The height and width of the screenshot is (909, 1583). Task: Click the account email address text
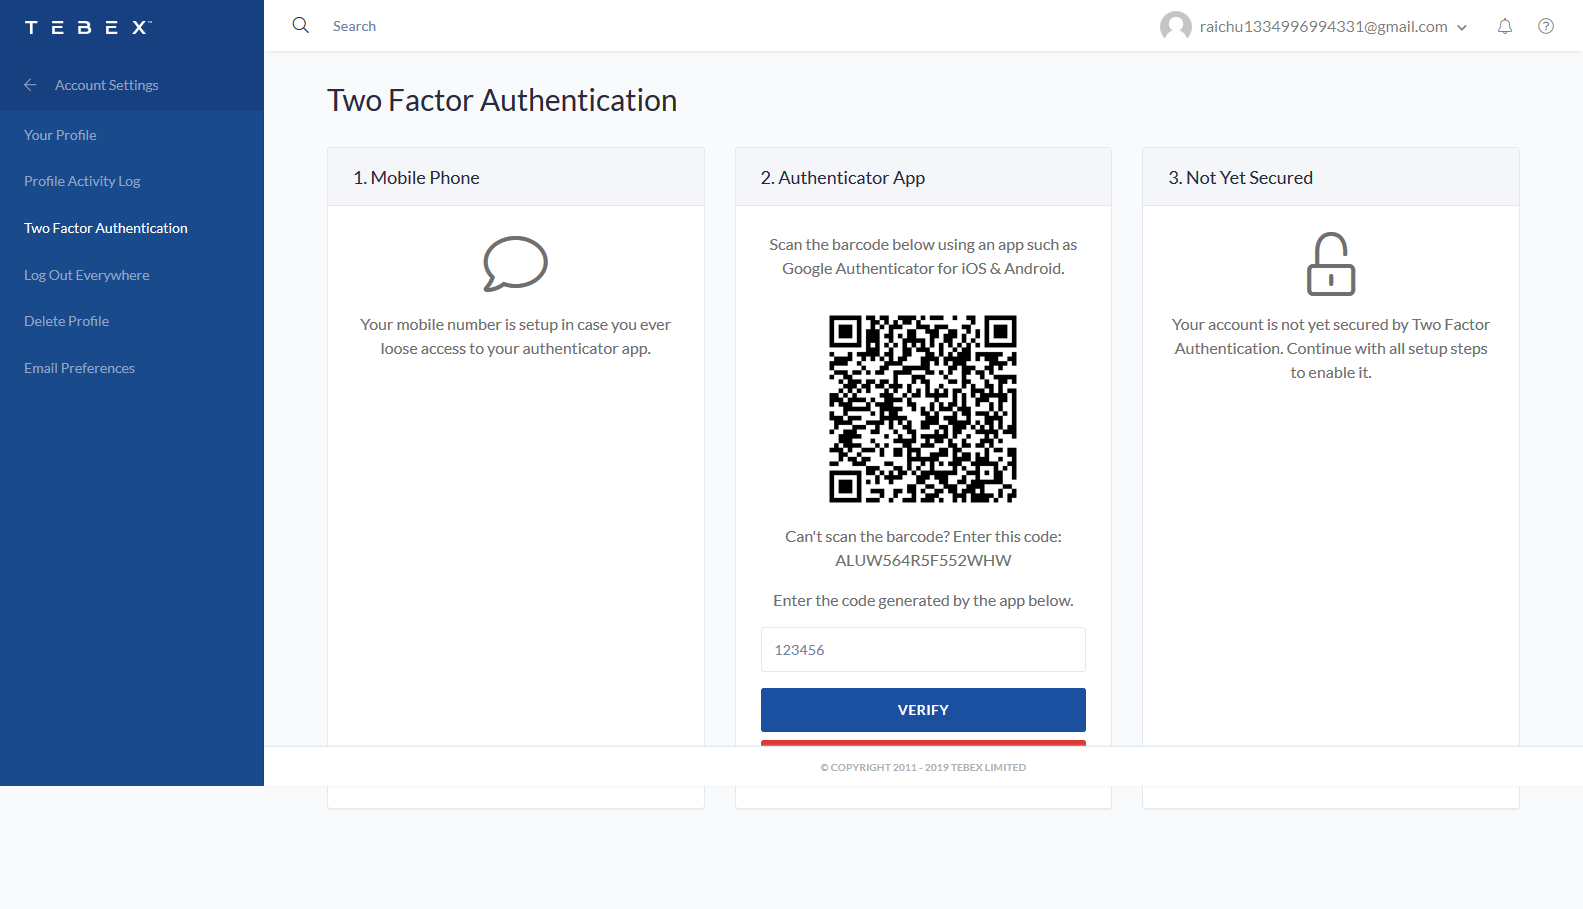coord(1324,27)
